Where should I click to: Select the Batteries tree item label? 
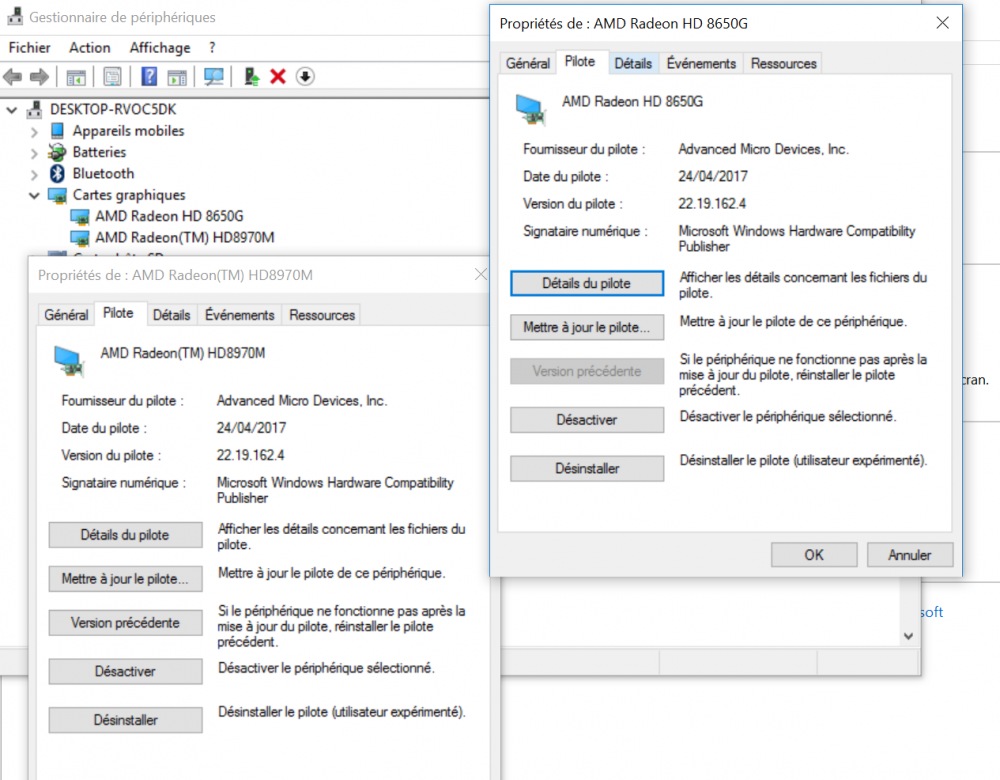pos(99,152)
